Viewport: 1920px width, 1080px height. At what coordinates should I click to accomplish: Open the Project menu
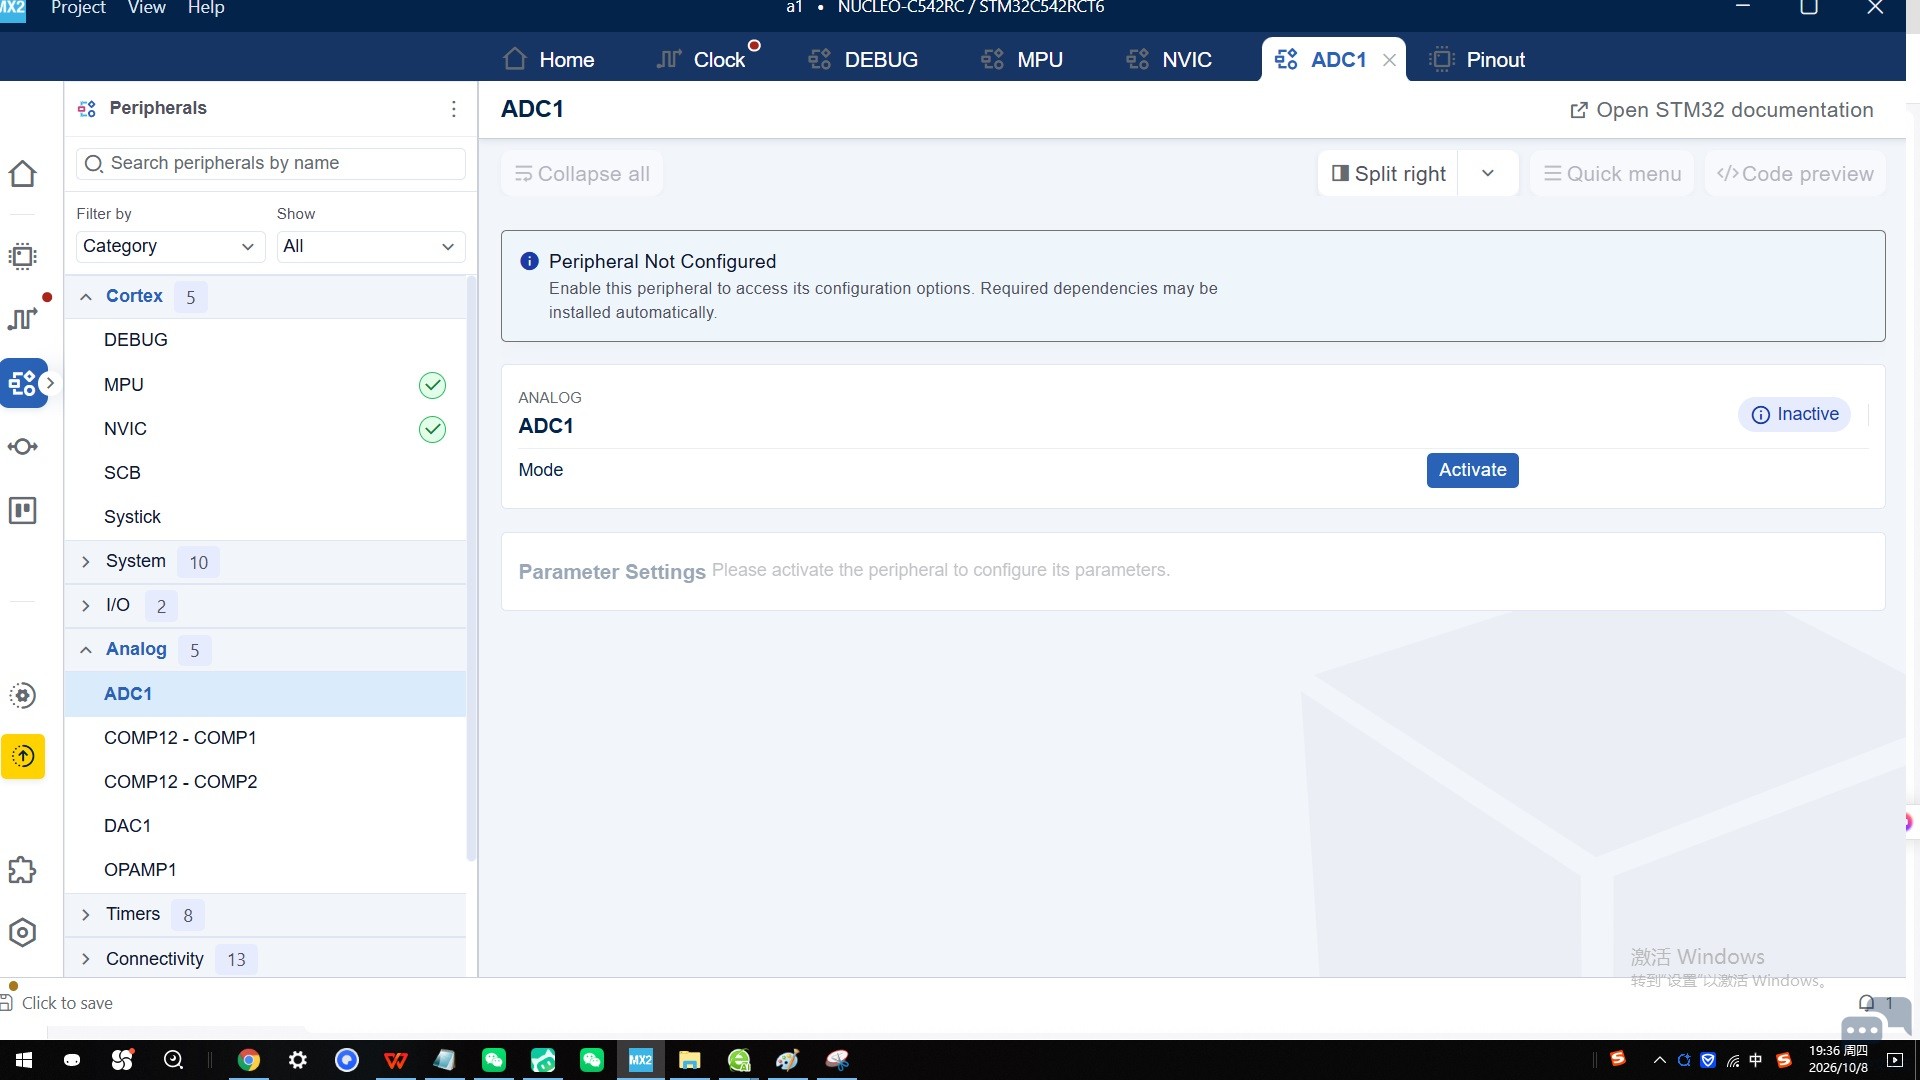click(x=78, y=8)
